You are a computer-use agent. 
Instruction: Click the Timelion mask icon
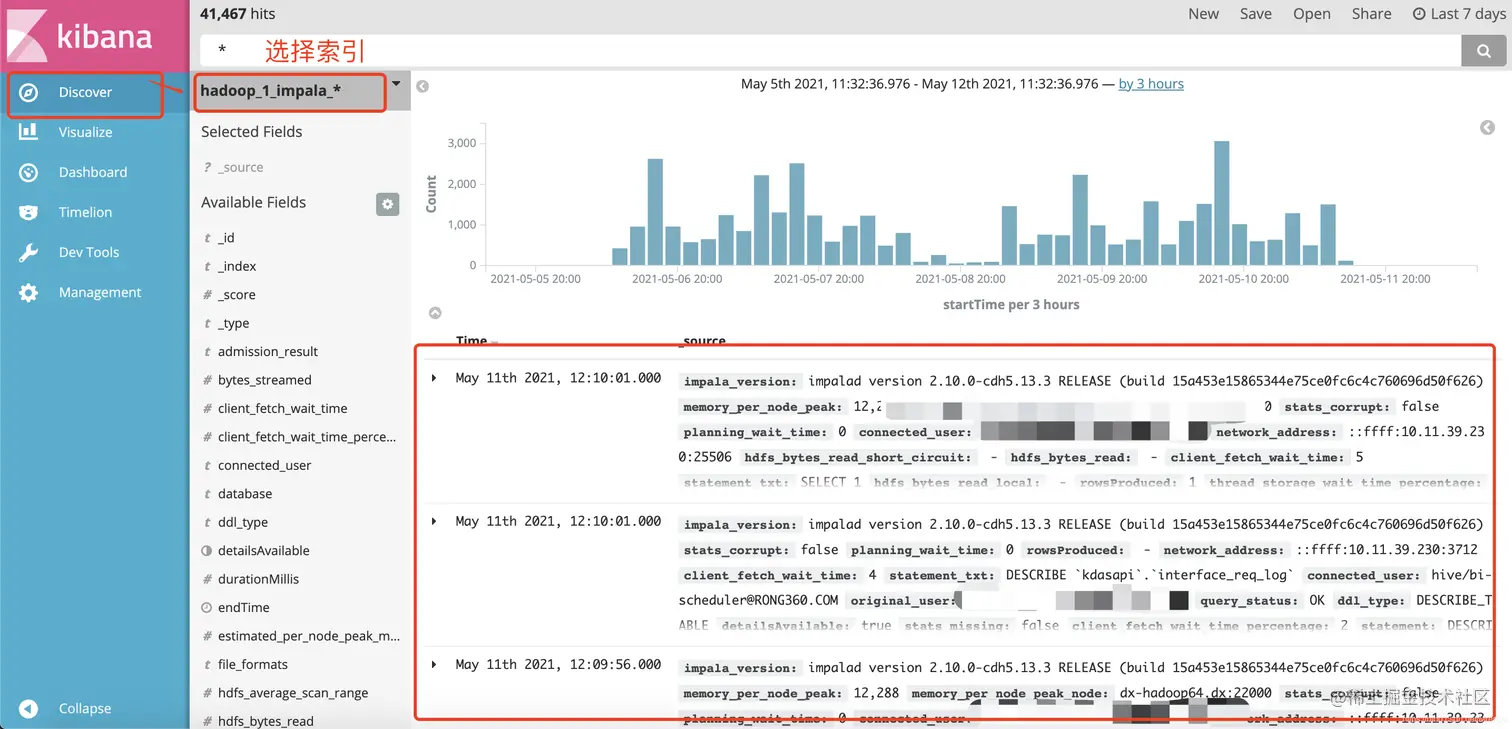(x=29, y=212)
